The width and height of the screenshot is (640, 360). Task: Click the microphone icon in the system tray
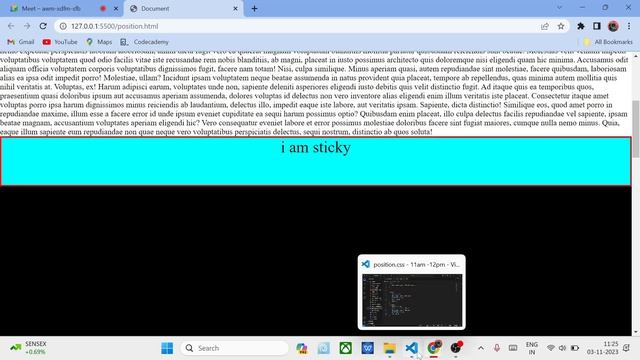click(497, 348)
